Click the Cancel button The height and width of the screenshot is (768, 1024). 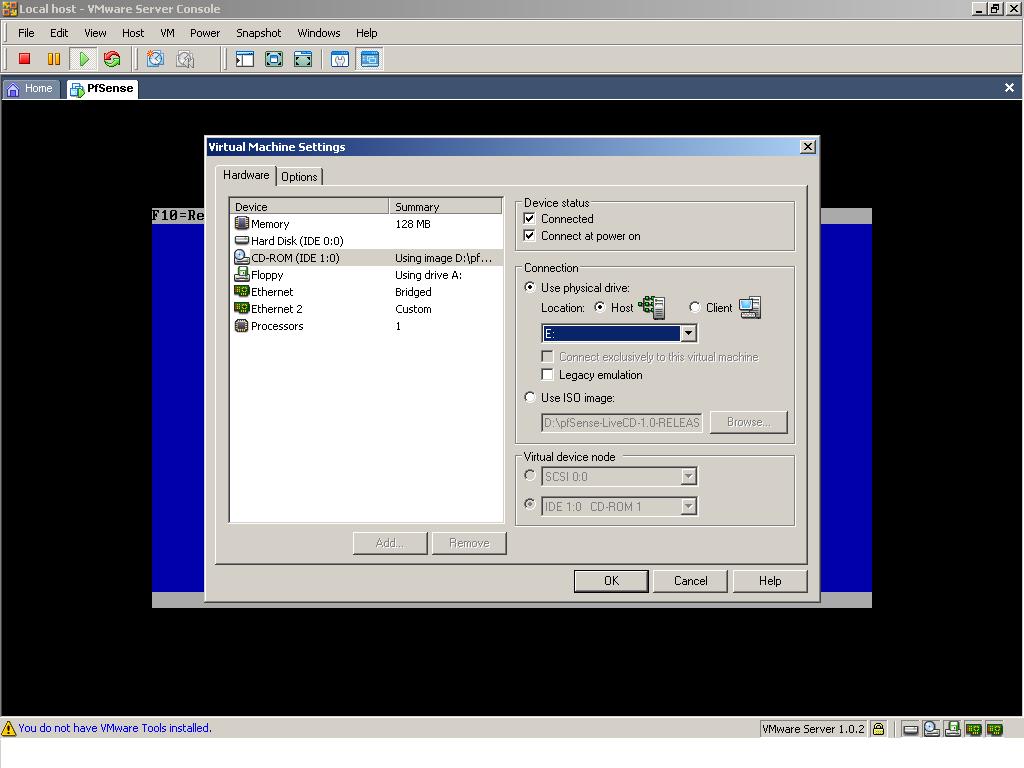[690, 581]
